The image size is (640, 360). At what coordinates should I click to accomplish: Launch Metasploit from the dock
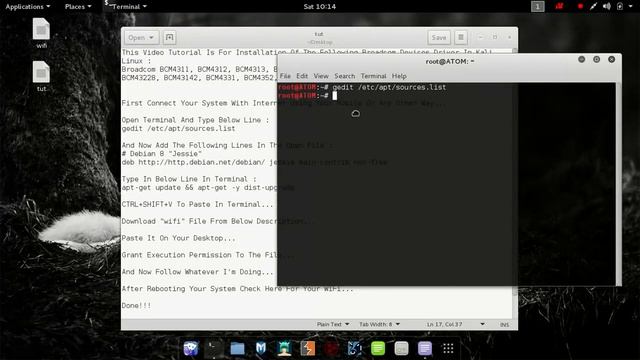pos(261,348)
